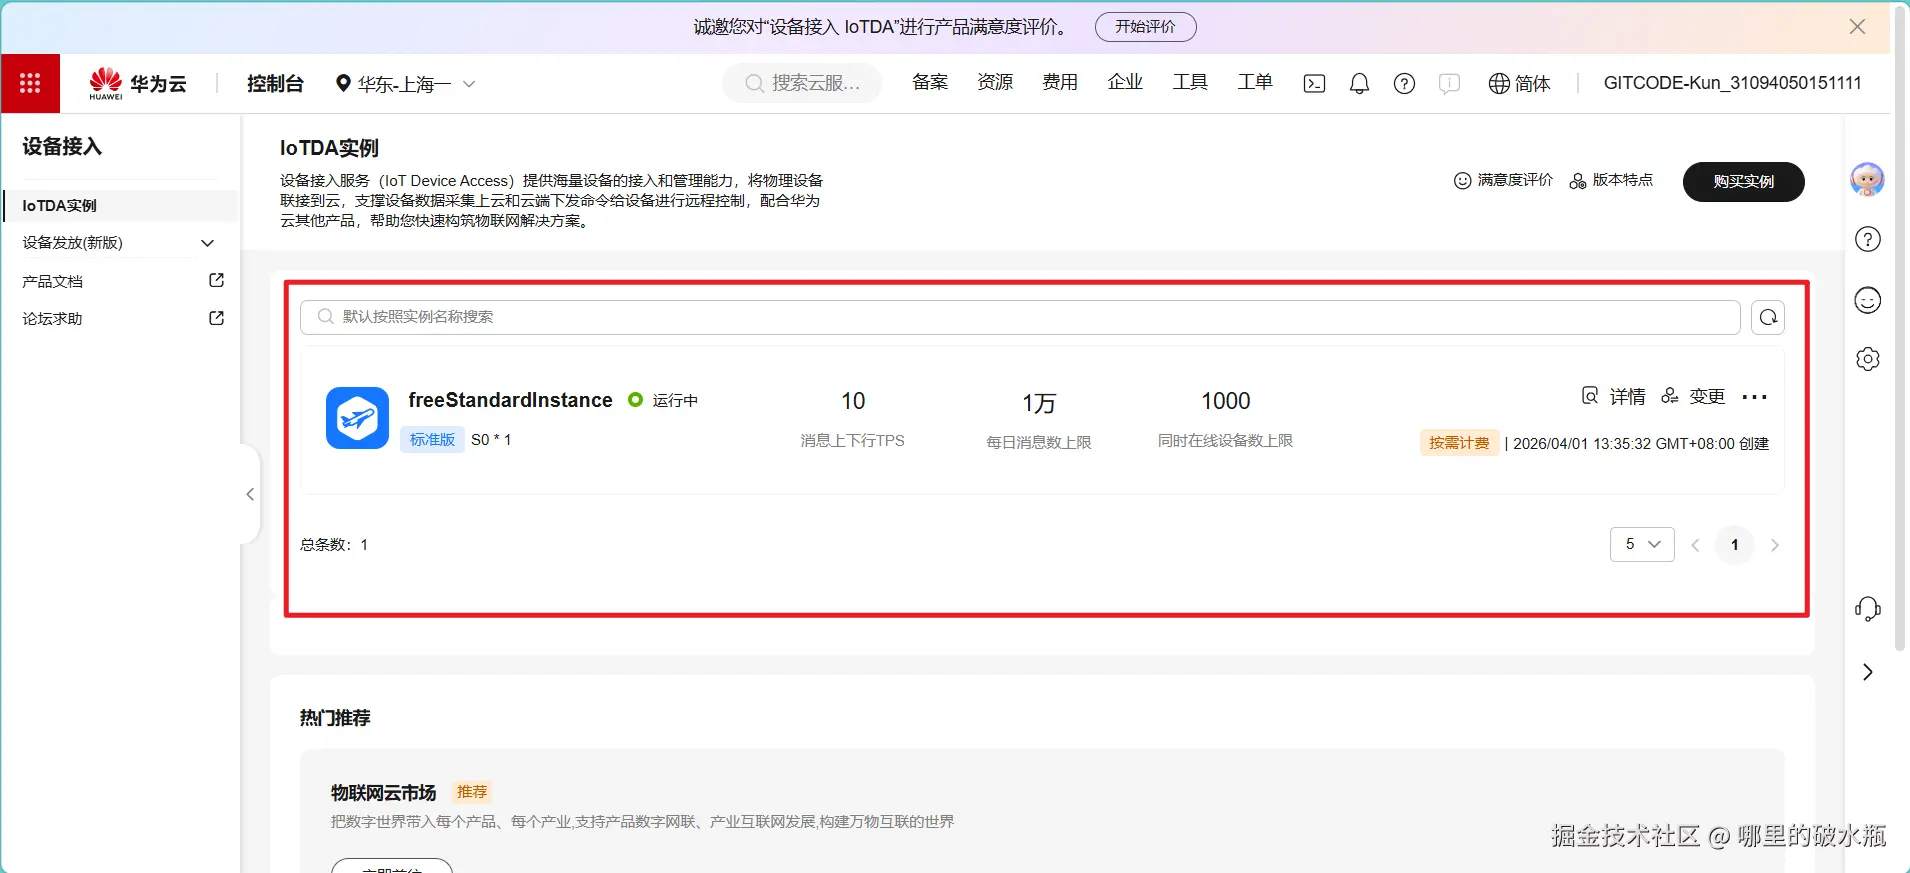Expand the 华东-上海一 region selector
The image size is (1910, 873).
click(x=405, y=84)
